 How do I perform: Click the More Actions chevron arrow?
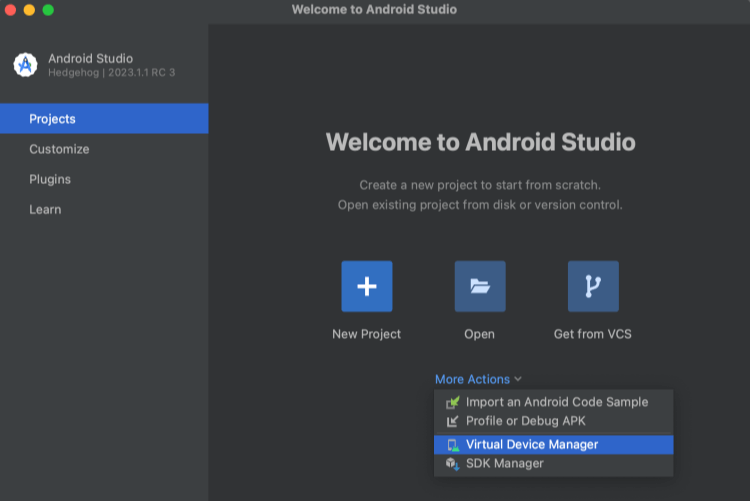[x=518, y=379]
